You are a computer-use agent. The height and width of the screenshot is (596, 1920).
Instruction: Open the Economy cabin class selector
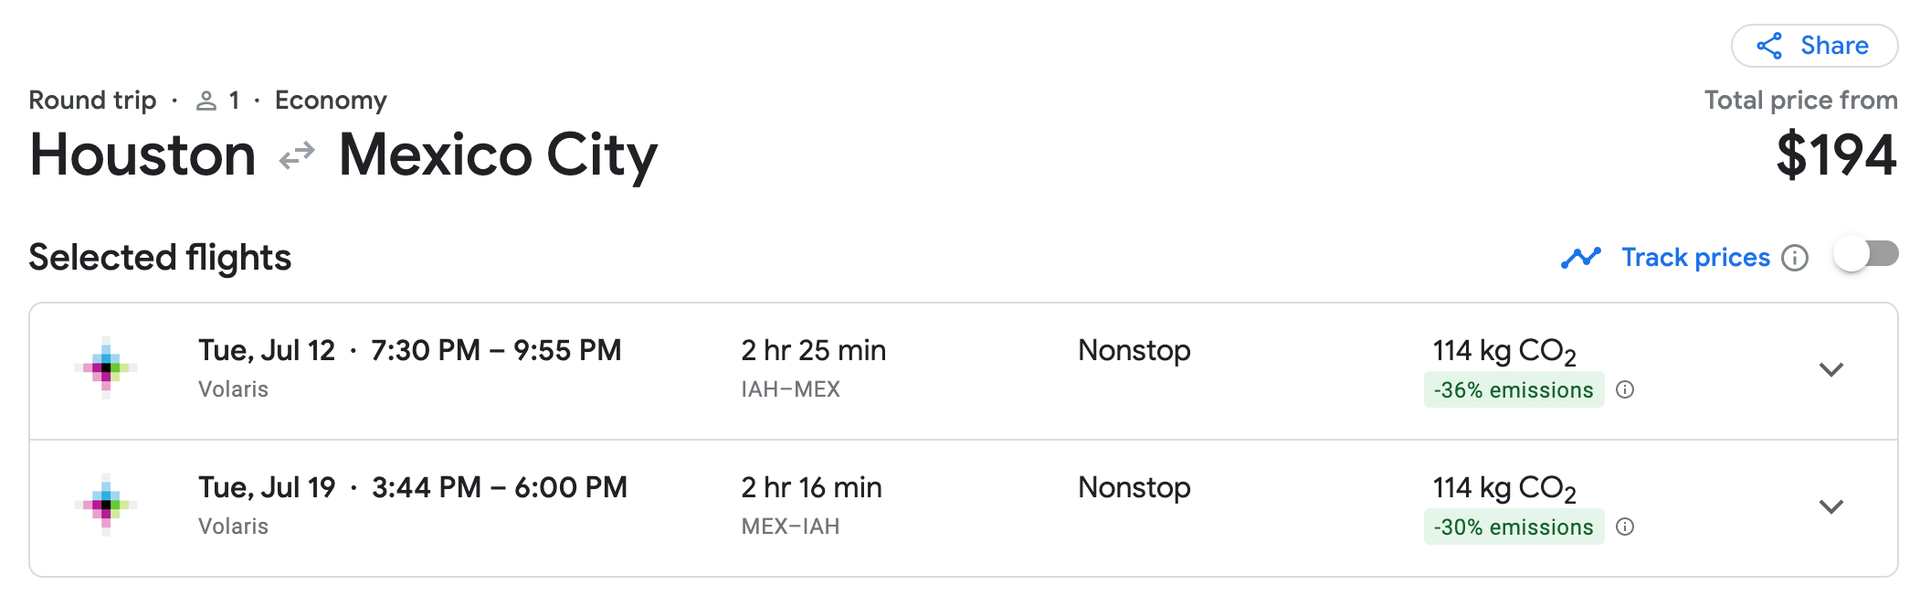330,100
